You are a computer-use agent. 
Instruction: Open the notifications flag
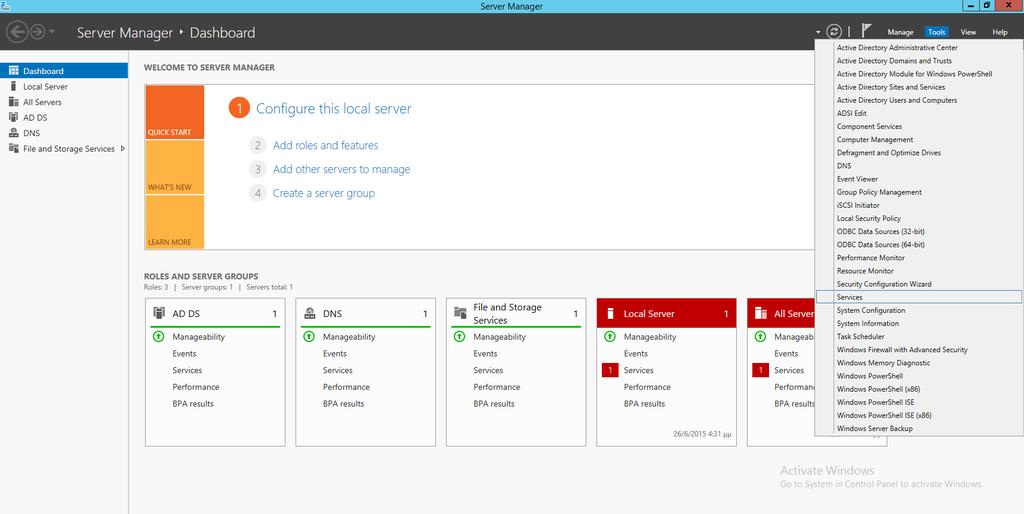point(866,31)
